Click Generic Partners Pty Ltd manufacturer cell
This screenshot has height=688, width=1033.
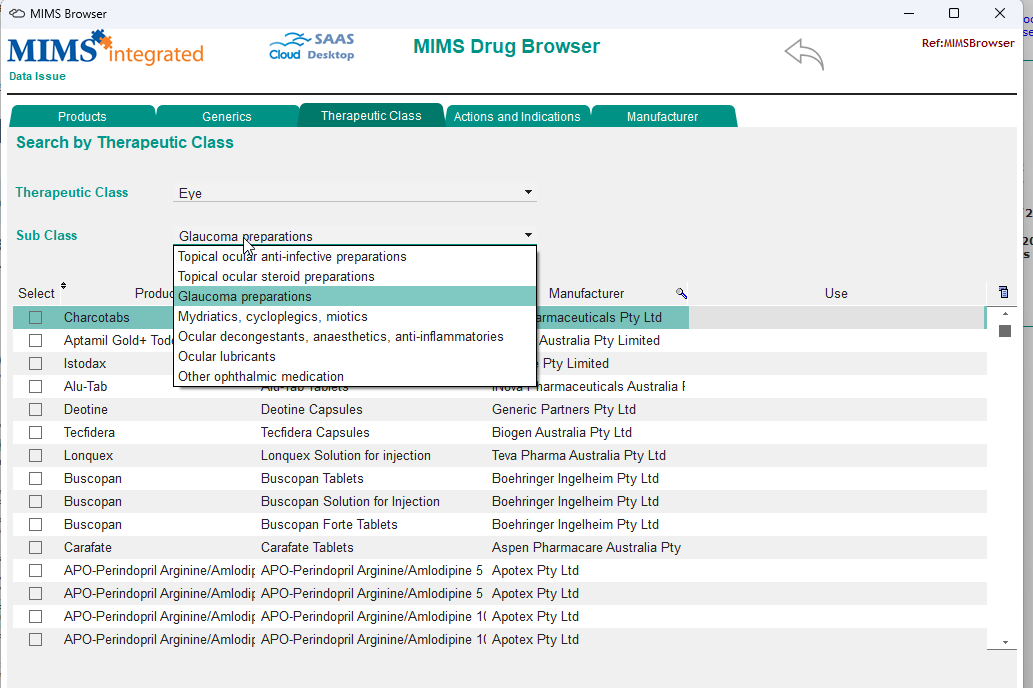click(564, 410)
